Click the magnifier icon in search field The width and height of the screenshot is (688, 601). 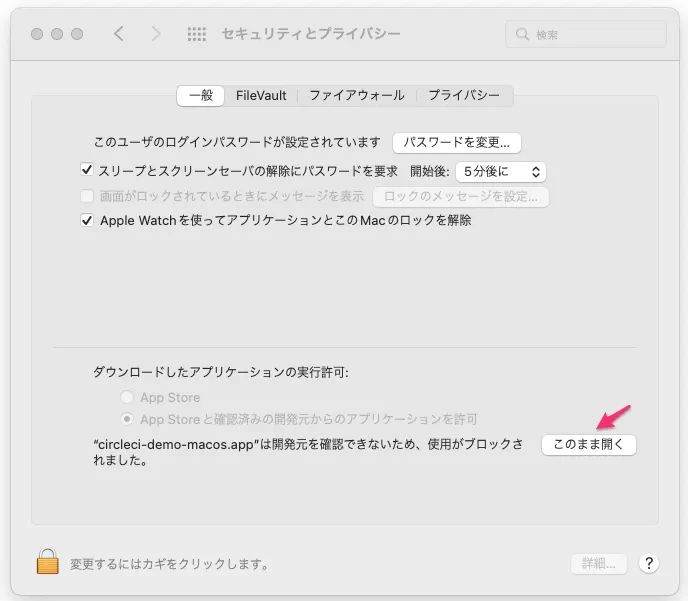tap(522, 34)
